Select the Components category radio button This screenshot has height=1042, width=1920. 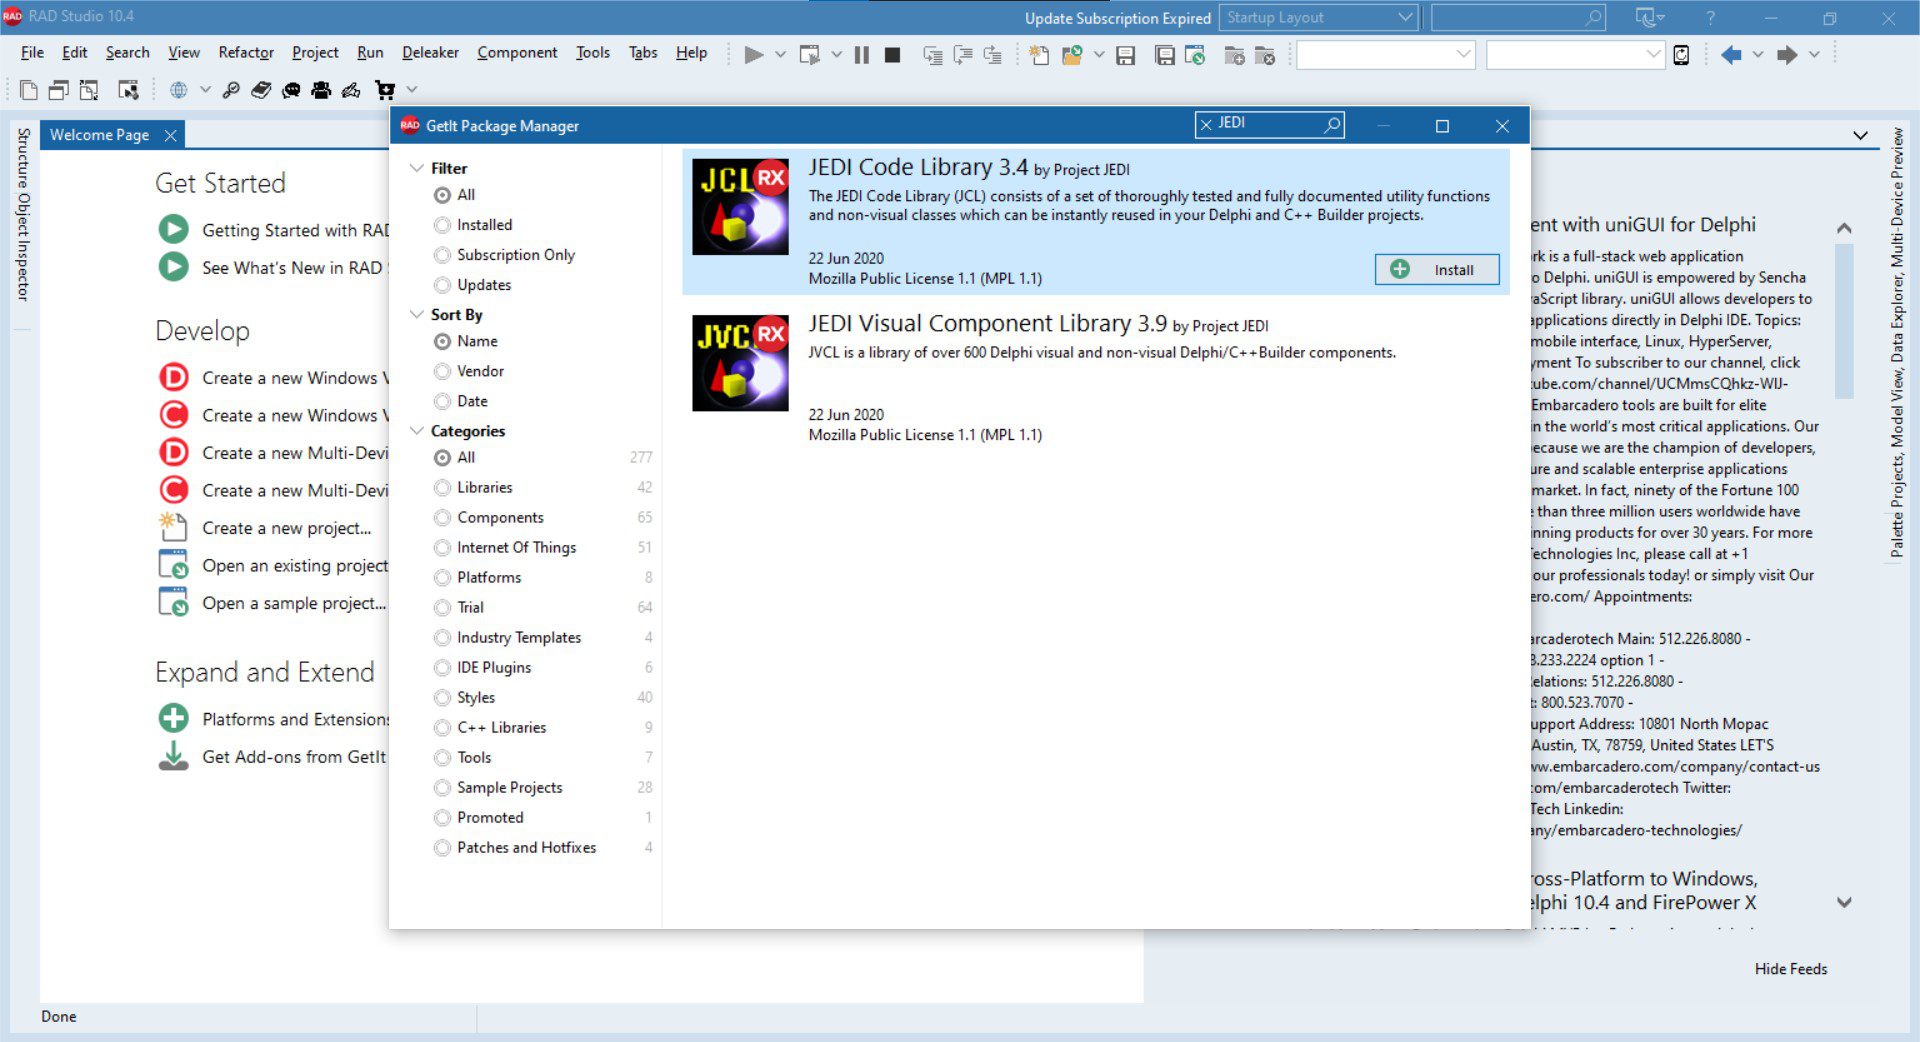[442, 517]
